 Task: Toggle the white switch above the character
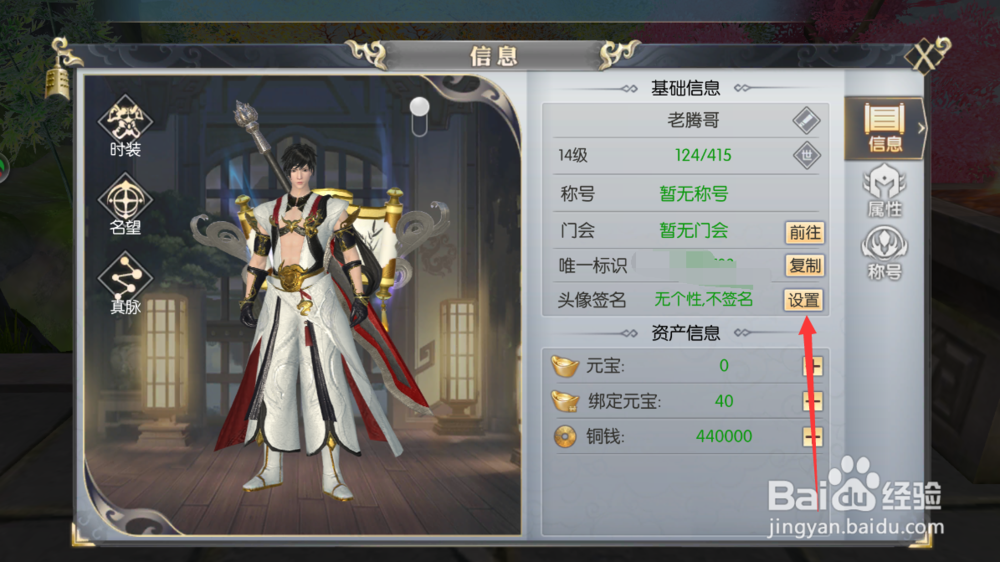(419, 117)
